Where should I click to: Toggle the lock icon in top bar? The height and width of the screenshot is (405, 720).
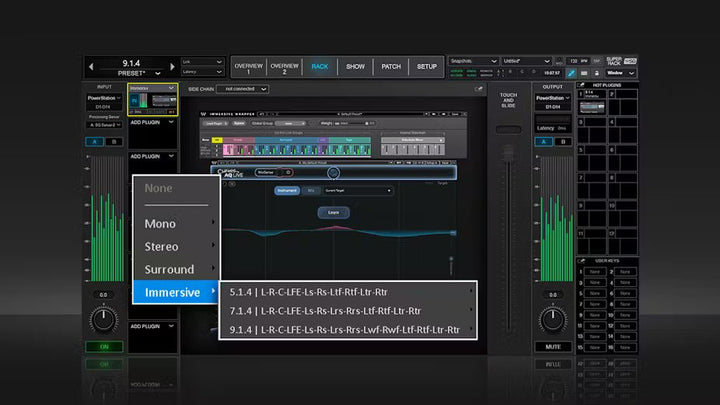(x=596, y=73)
